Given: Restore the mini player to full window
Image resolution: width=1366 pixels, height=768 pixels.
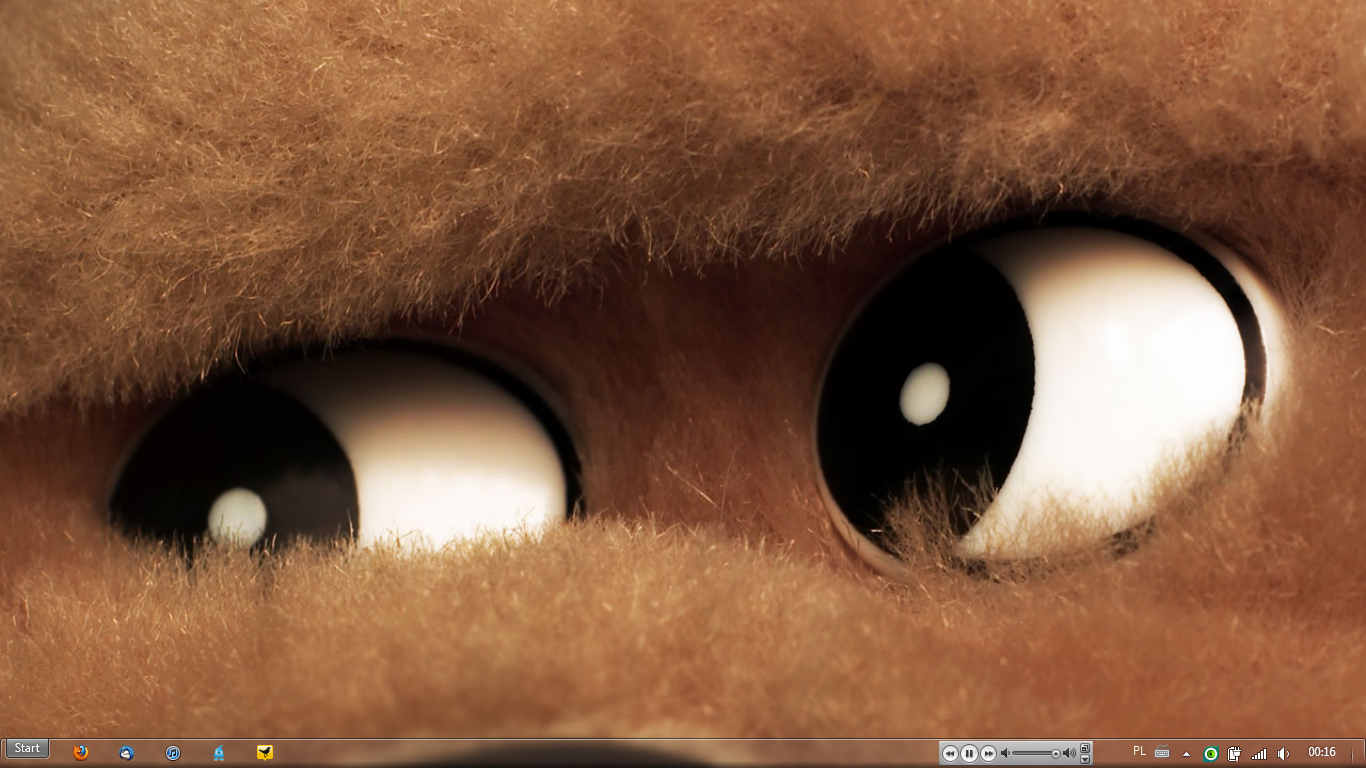Looking at the screenshot, I should 1085,748.
